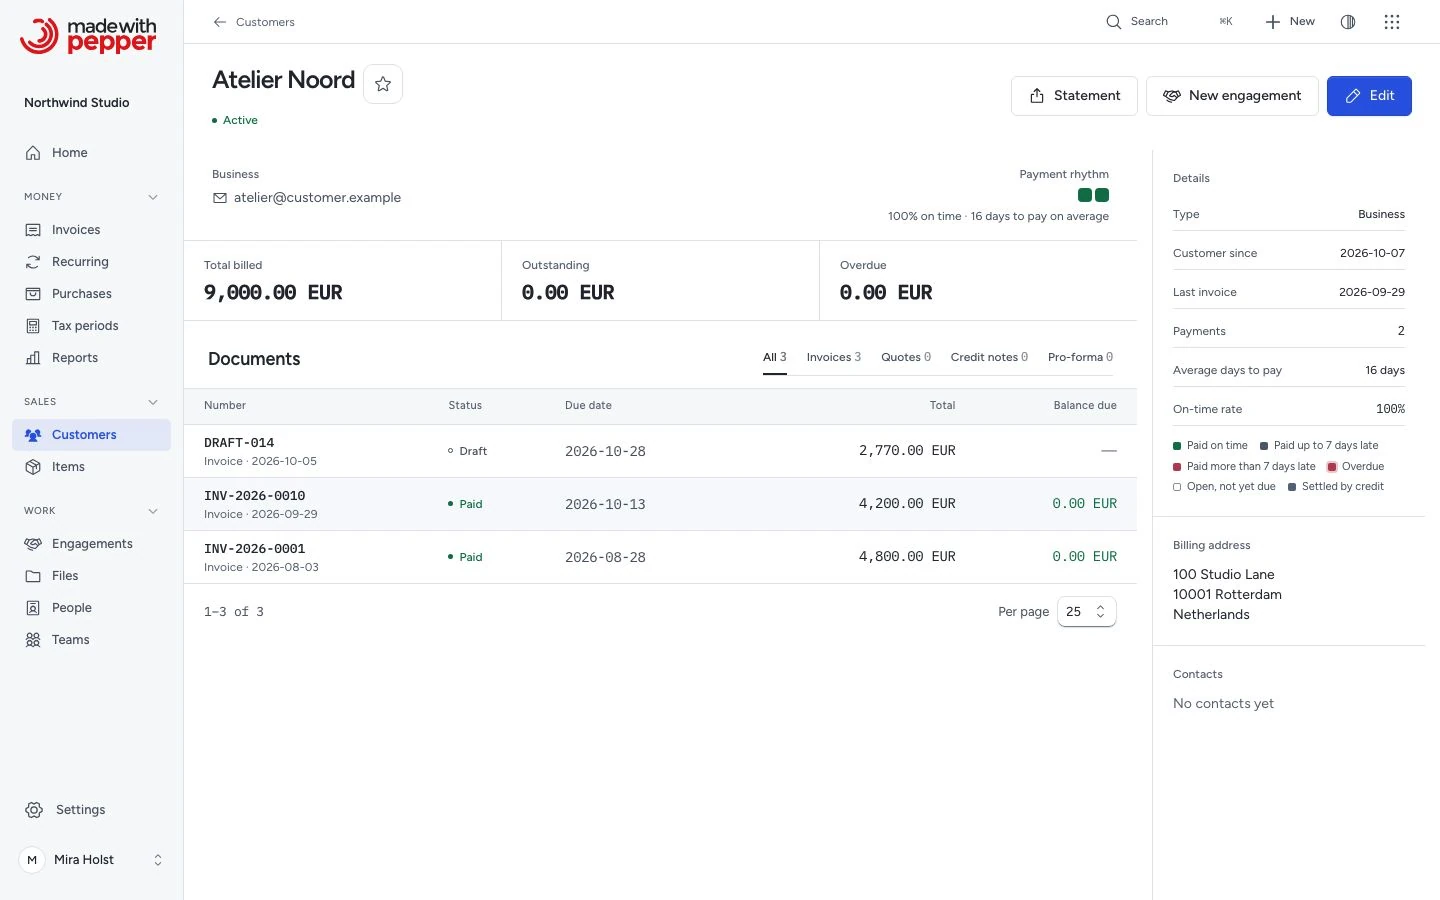
Task: Click the Customers item in sidebar
Action: point(91,435)
